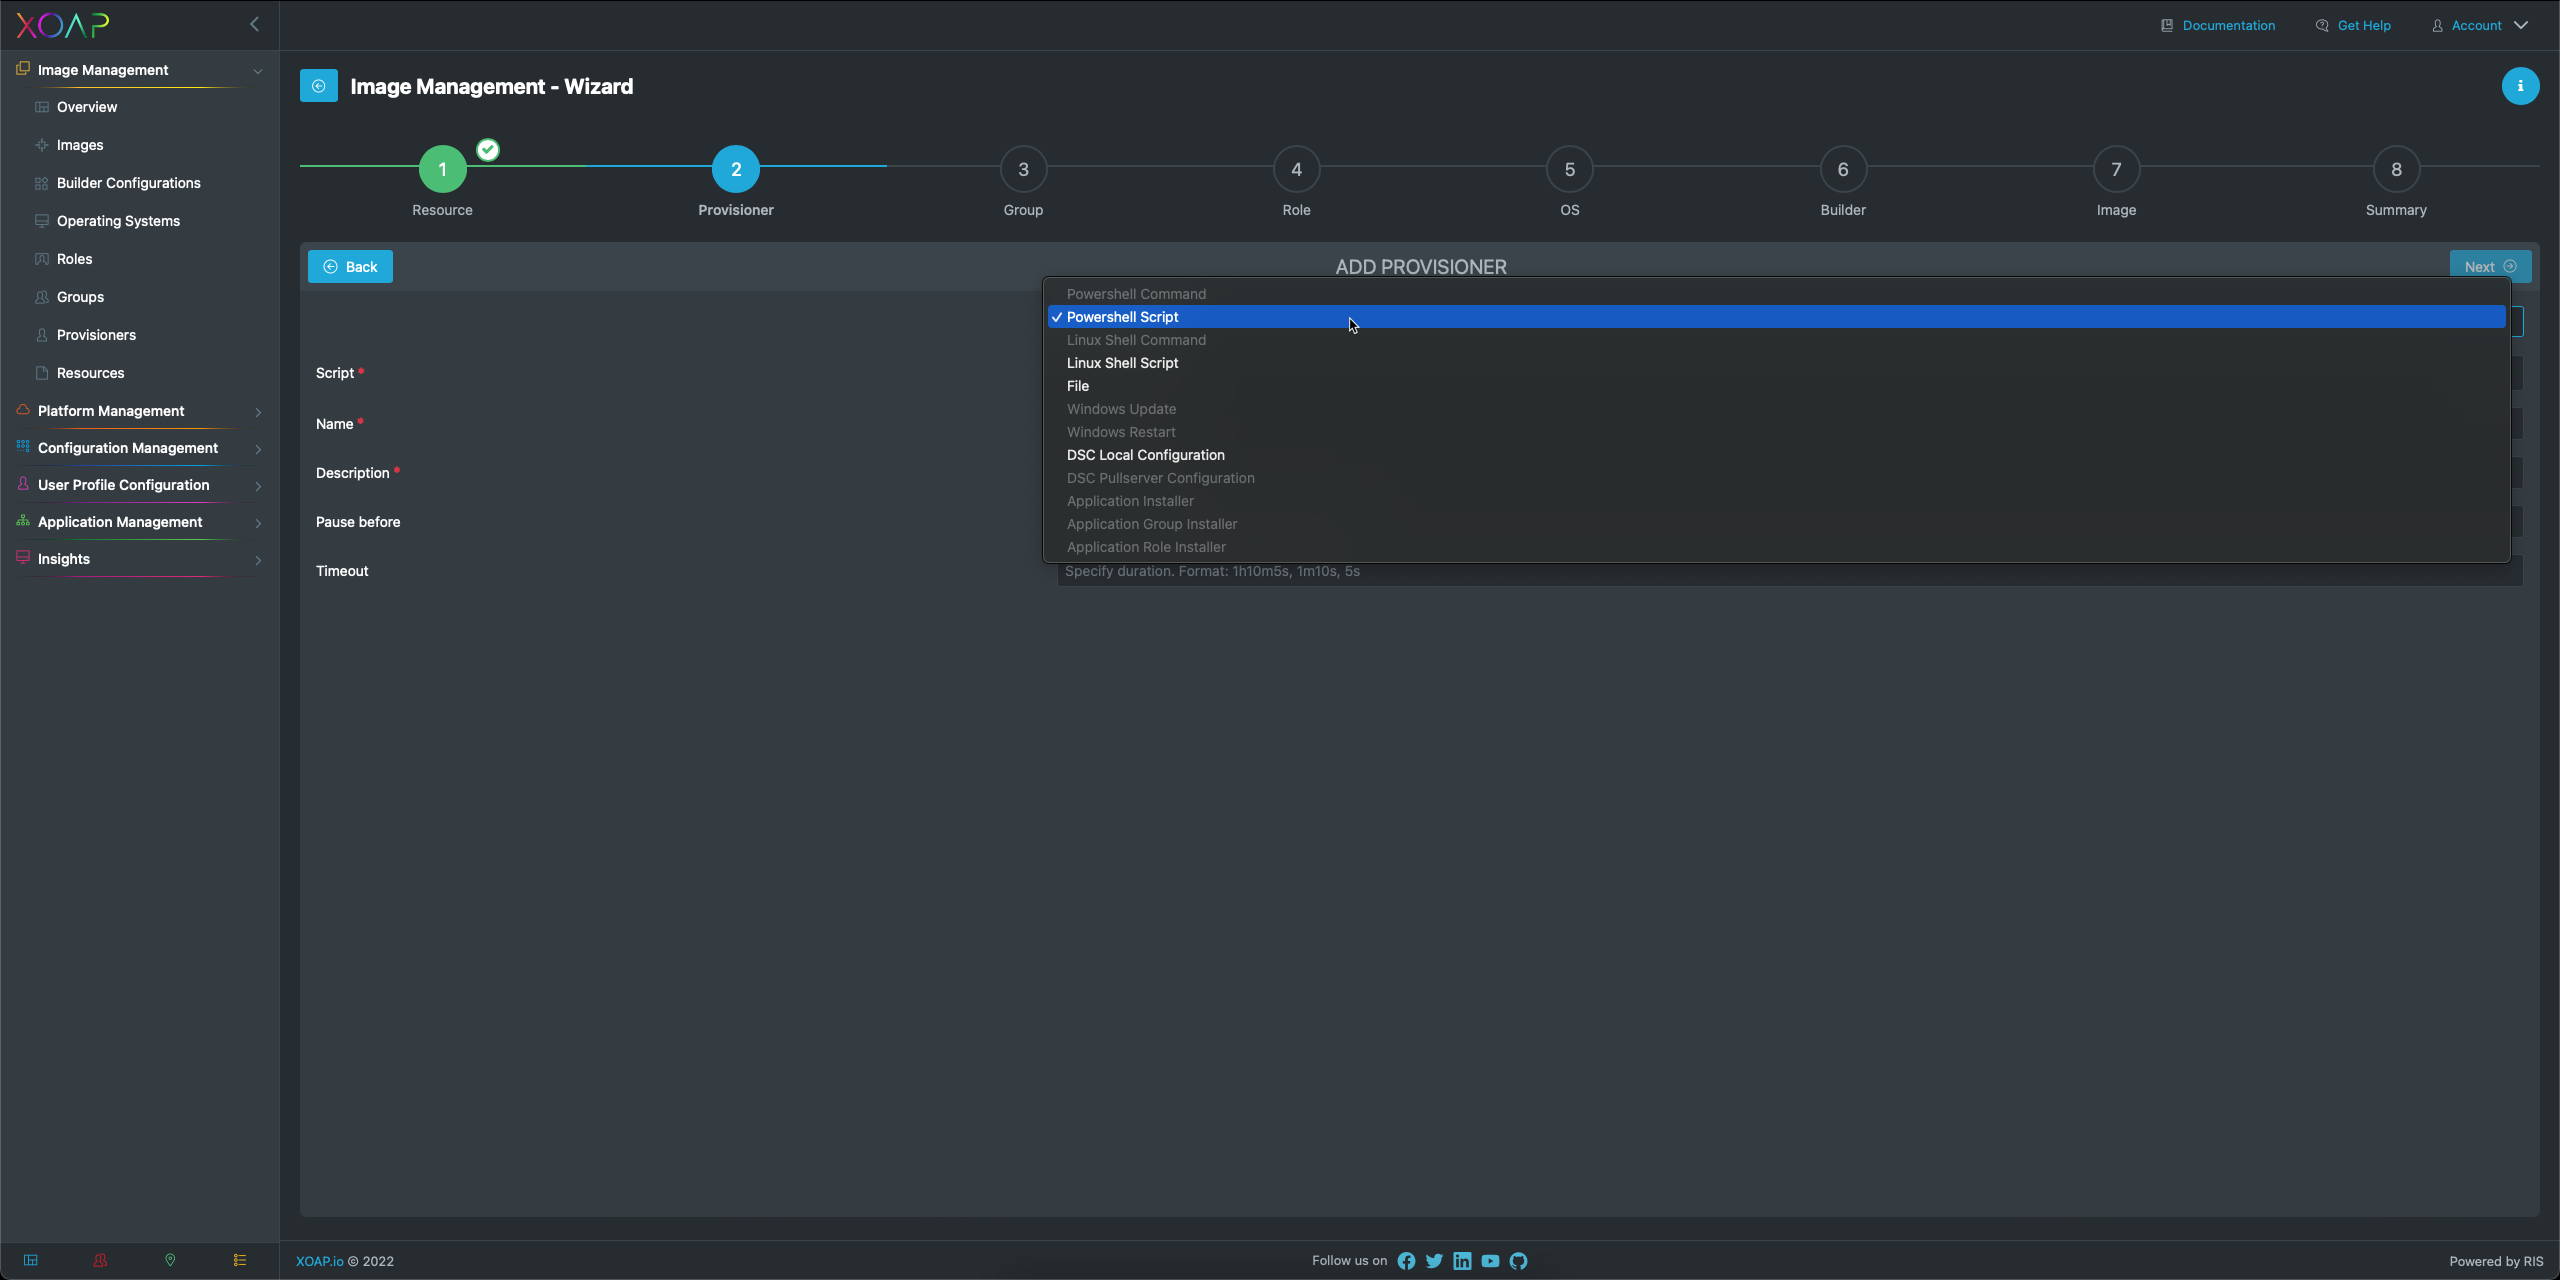
Task: Choose DSC Local Configuration option
Action: (x=1776, y=455)
